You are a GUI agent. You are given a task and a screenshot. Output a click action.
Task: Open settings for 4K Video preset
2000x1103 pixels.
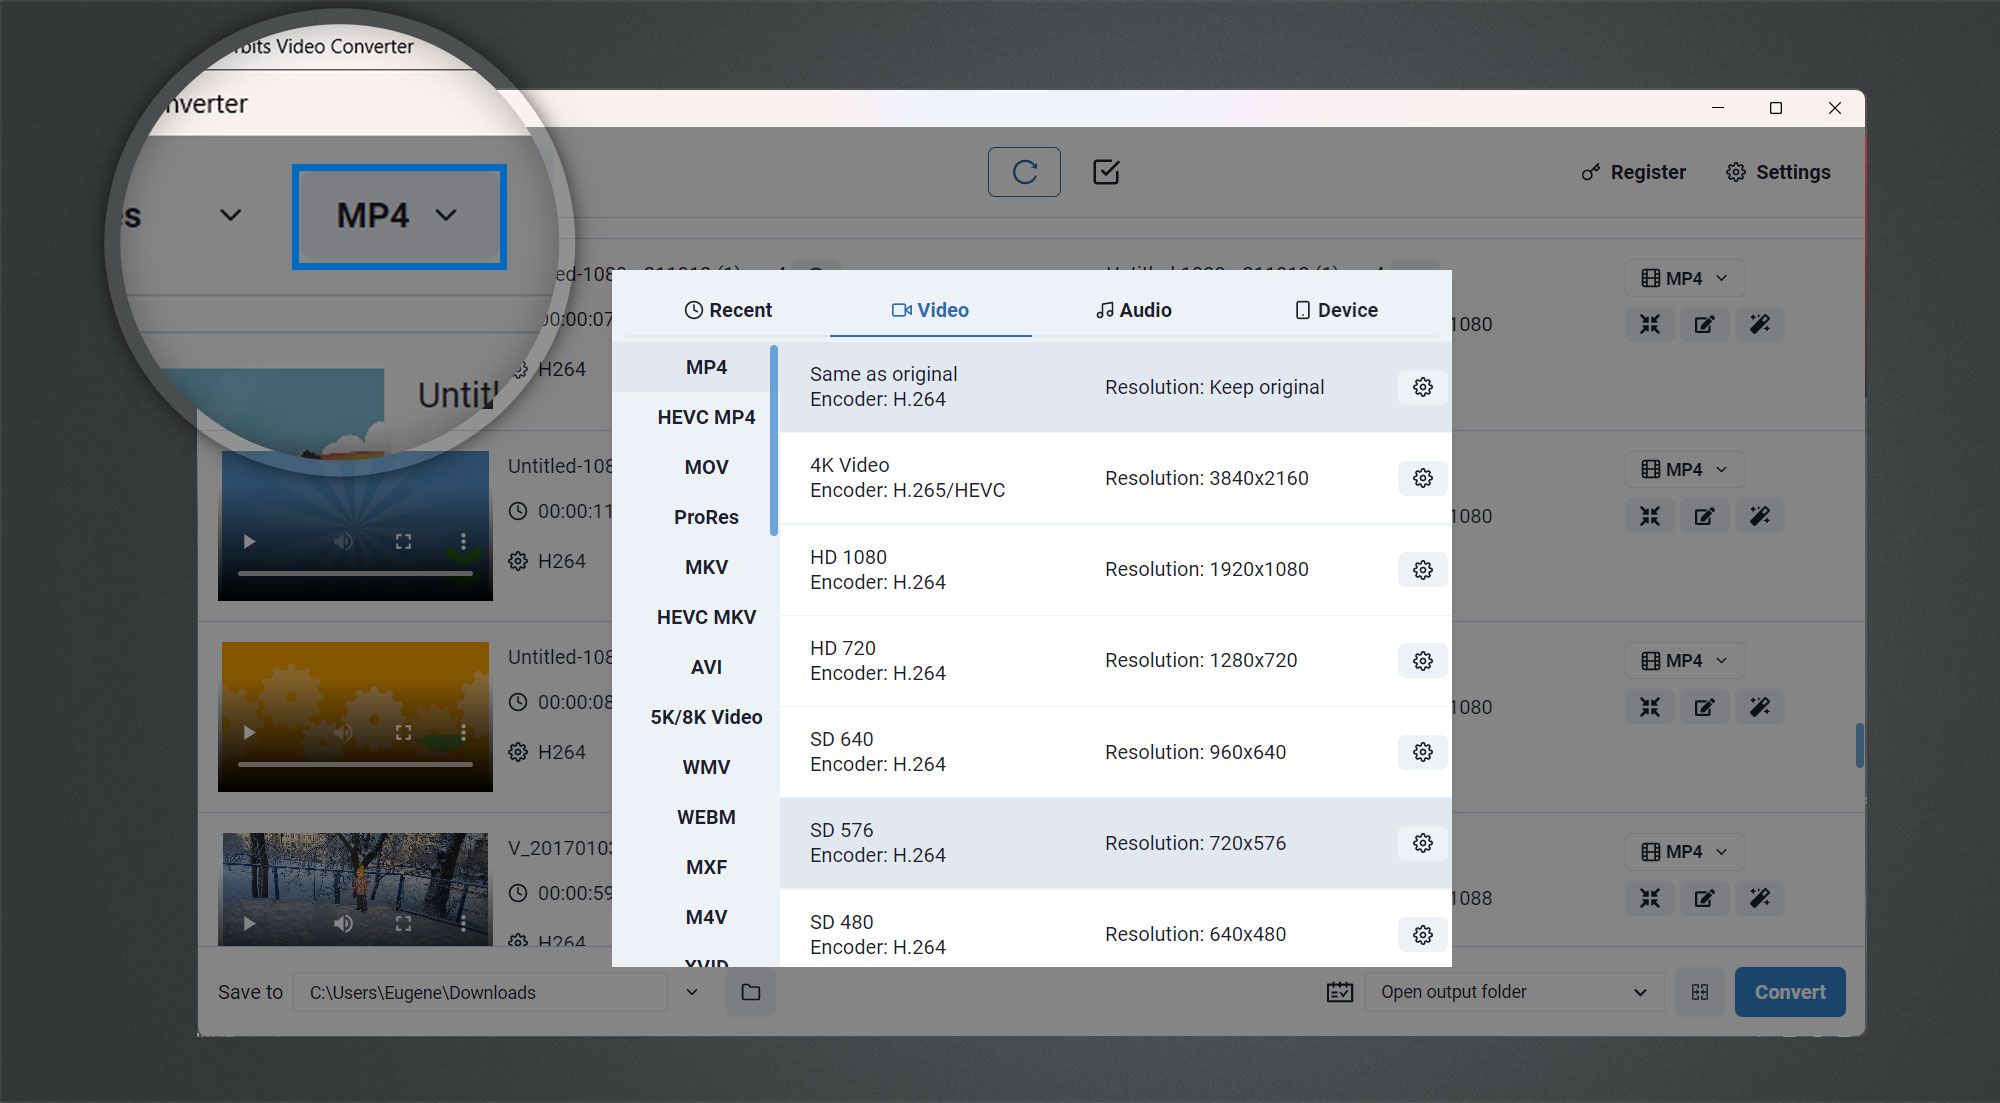(1420, 477)
